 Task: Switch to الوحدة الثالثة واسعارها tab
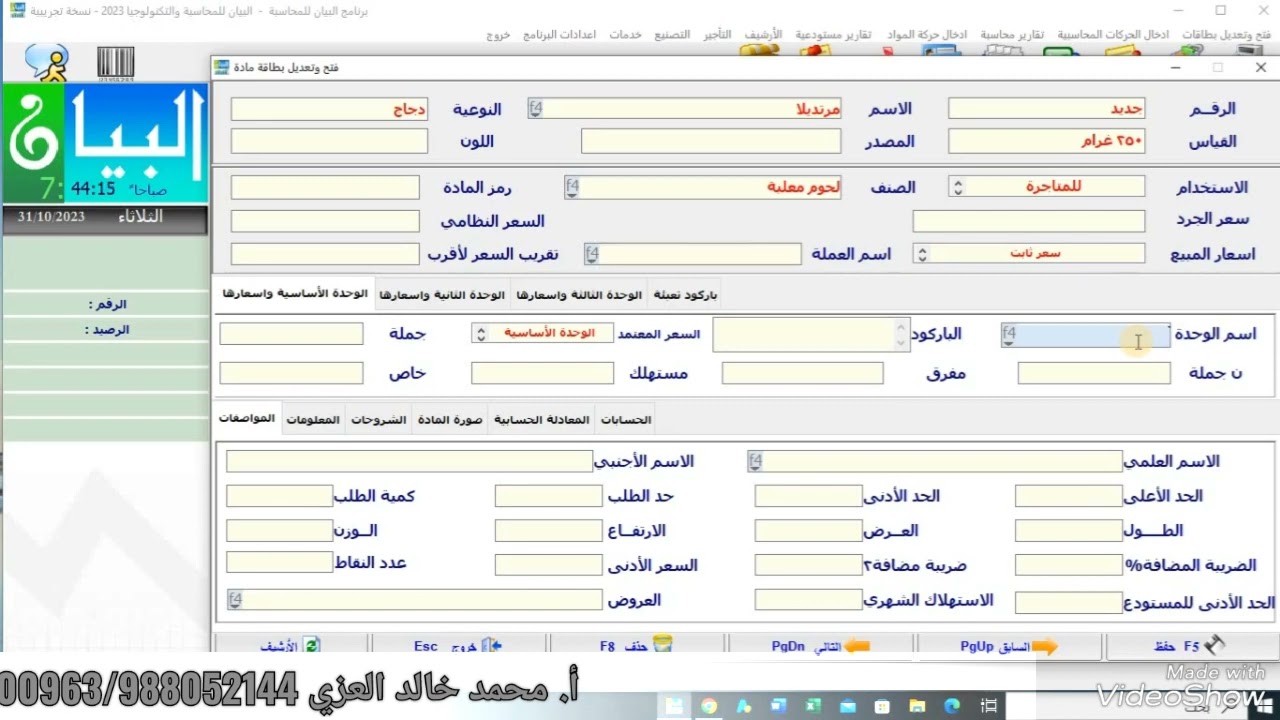pyautogui.click(x=579, y=295)
